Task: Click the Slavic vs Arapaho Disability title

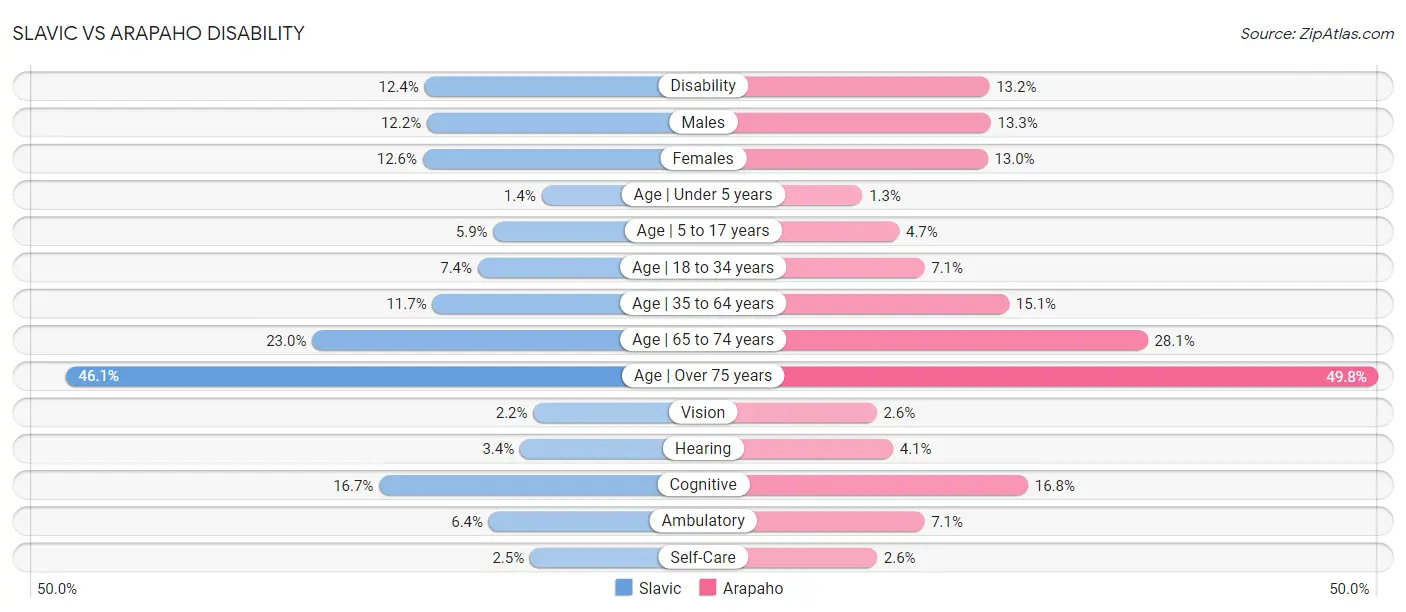Action: (159, 33)
